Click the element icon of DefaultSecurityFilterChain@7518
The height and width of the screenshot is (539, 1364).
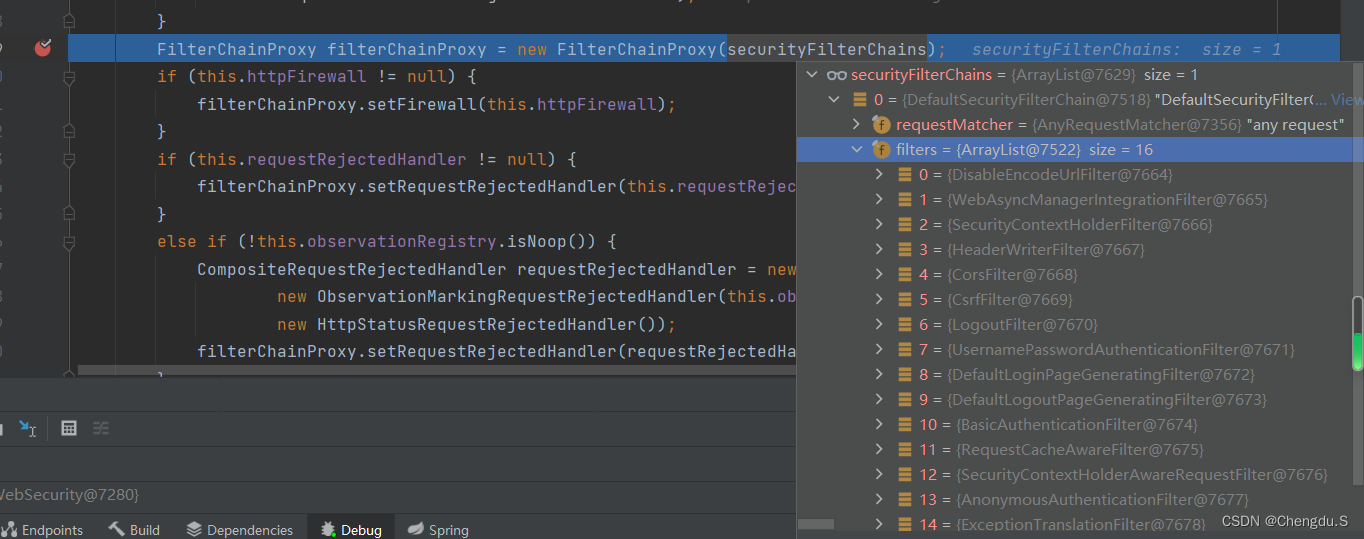click(859, 100)
